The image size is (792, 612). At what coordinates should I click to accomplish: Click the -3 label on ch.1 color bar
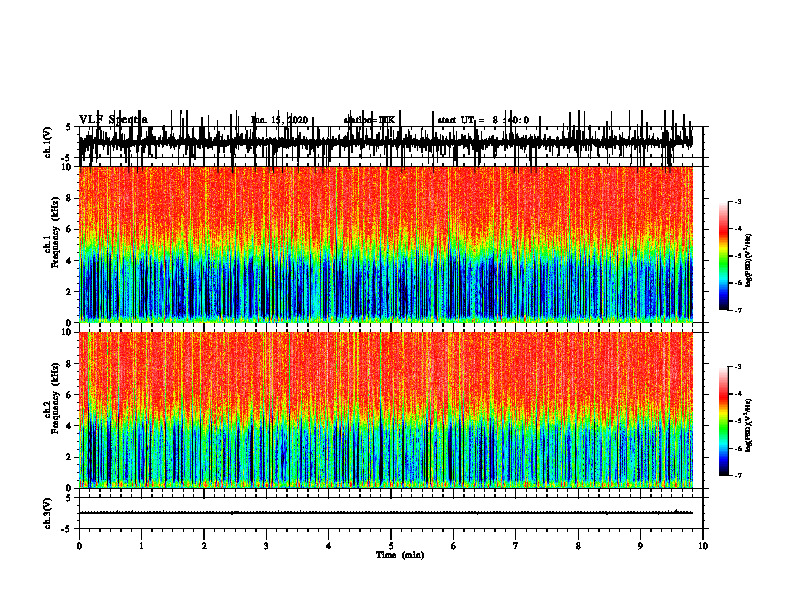[x=737, y=201]
